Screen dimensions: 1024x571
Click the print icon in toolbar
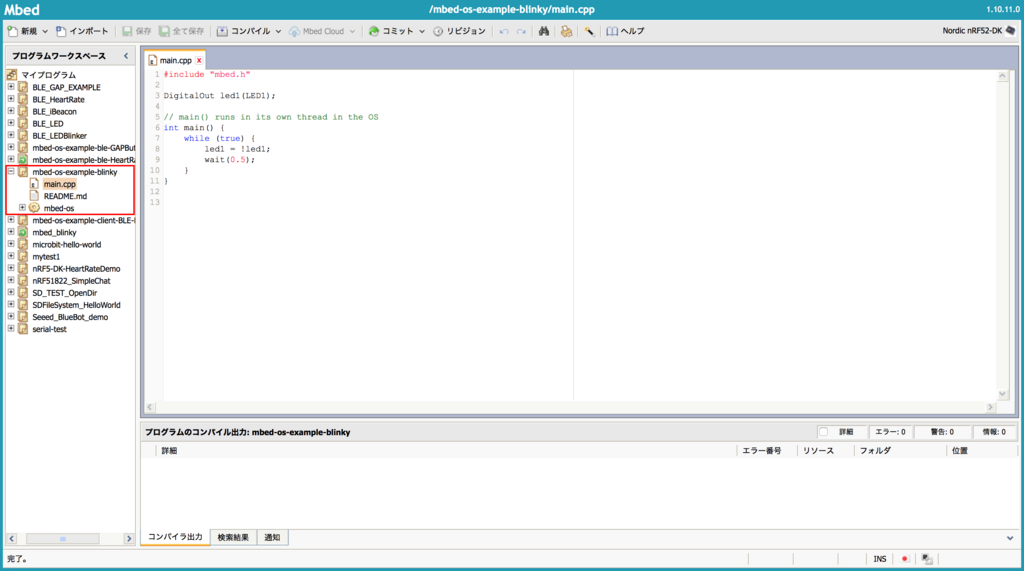(566, 31)
